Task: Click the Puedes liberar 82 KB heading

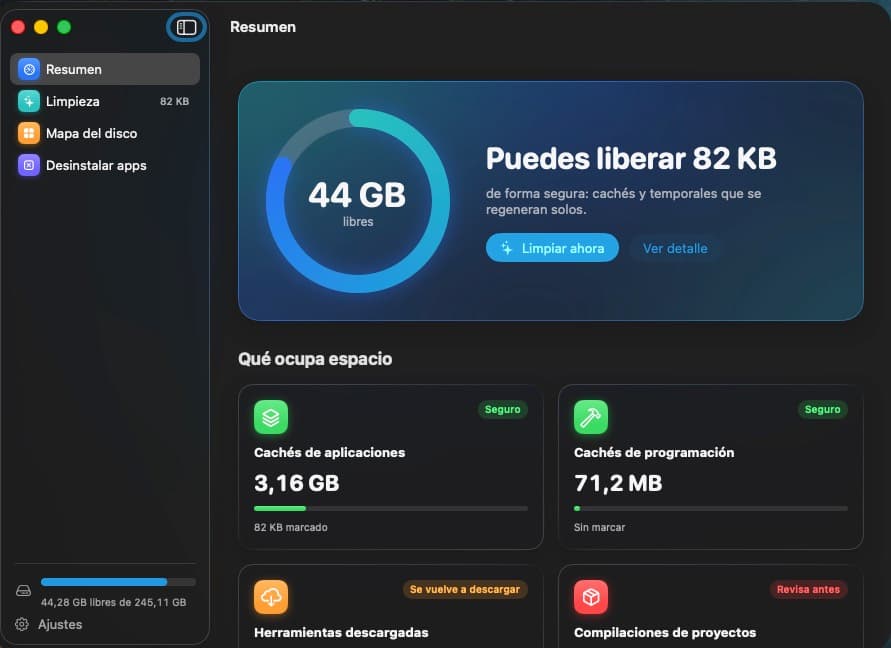Action: pyautogui.click(x=631, y=159)
